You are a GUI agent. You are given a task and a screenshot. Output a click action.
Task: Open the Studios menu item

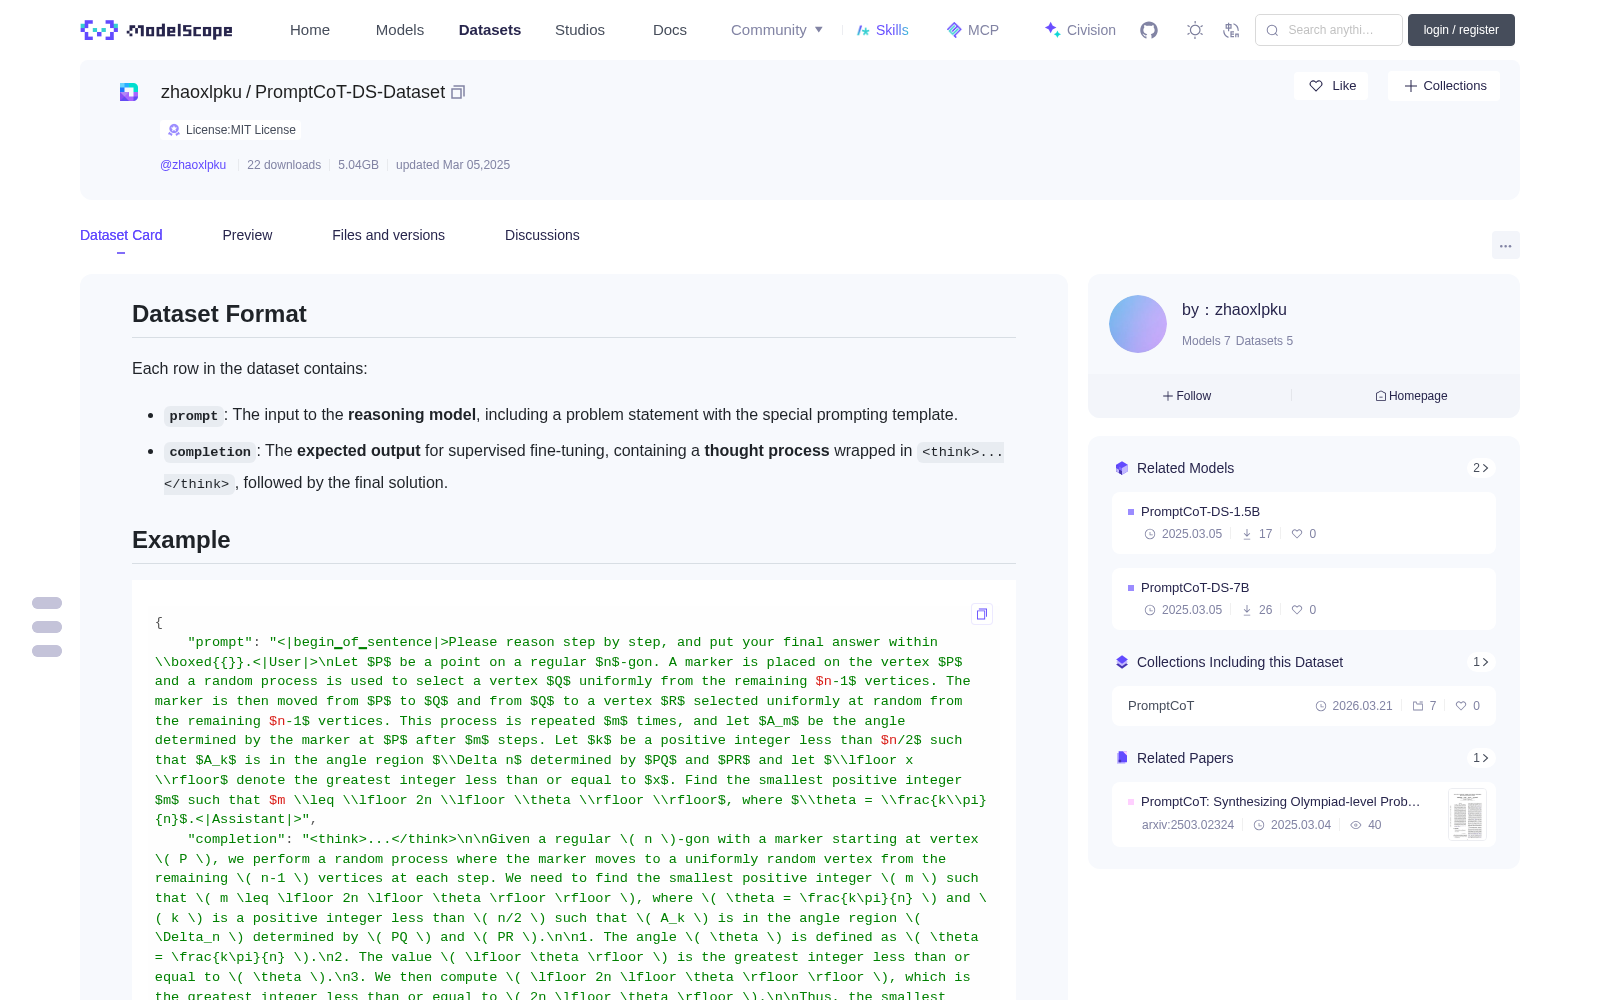[x=580, y=30]
